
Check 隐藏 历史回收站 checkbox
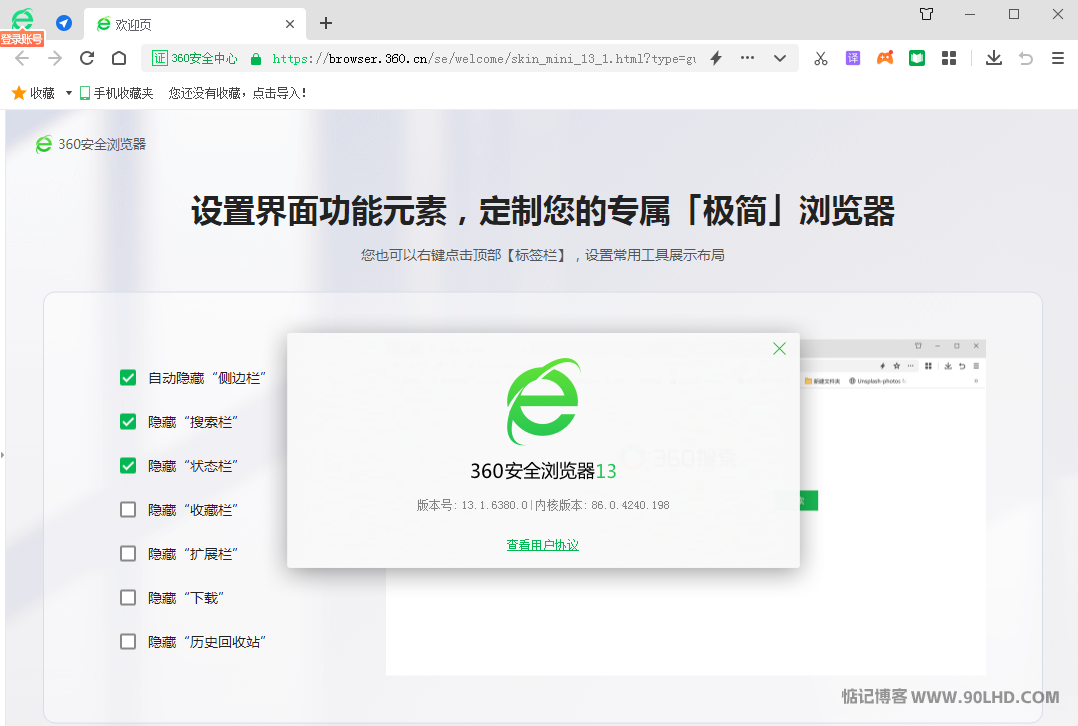point(128,641)
